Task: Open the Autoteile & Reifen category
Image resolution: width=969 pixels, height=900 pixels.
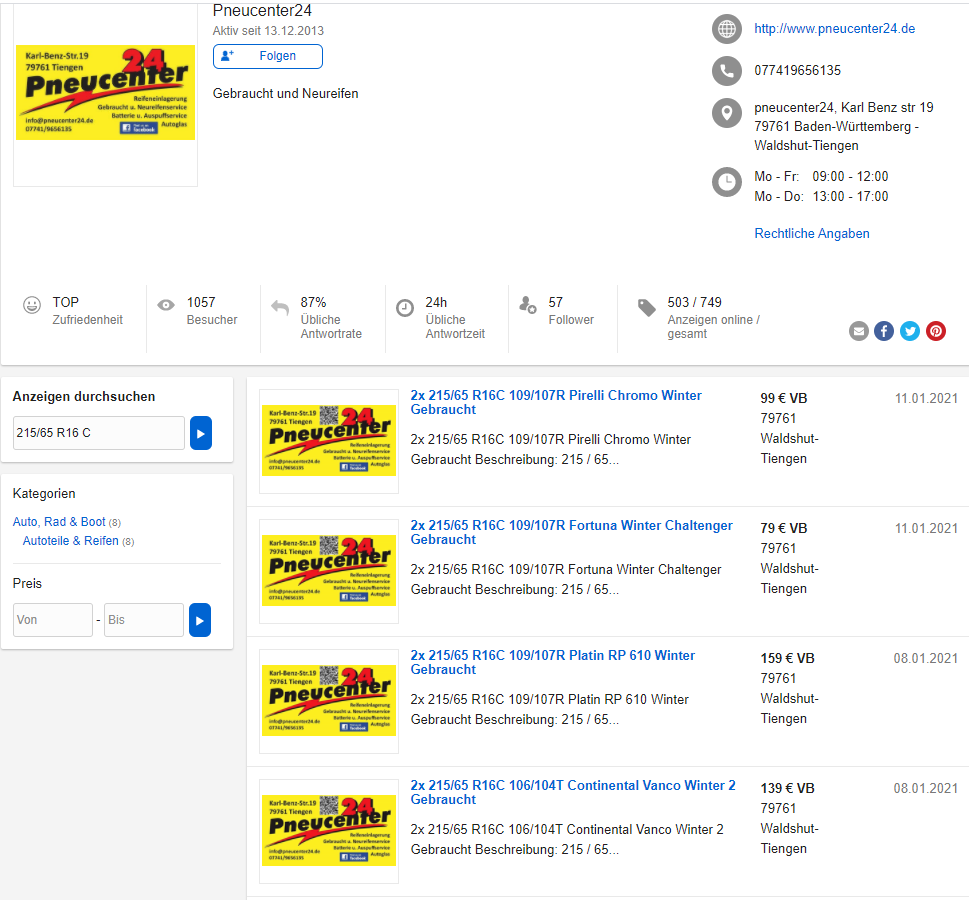Action: (x=70, y=541)
